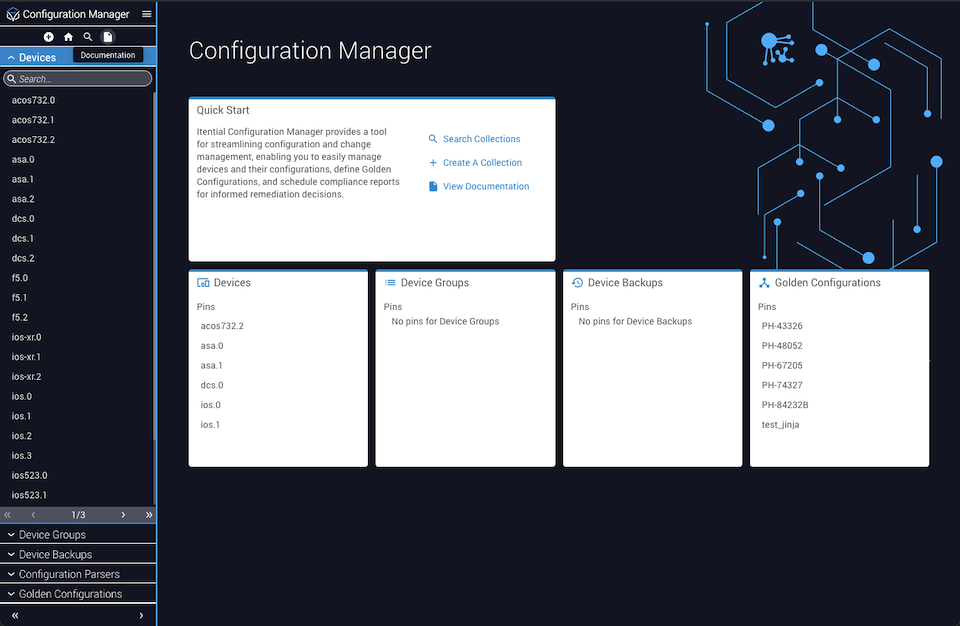Screen dimensions: 960x626
Task: Open the Documentation page icon
Action: click(108, 37)
